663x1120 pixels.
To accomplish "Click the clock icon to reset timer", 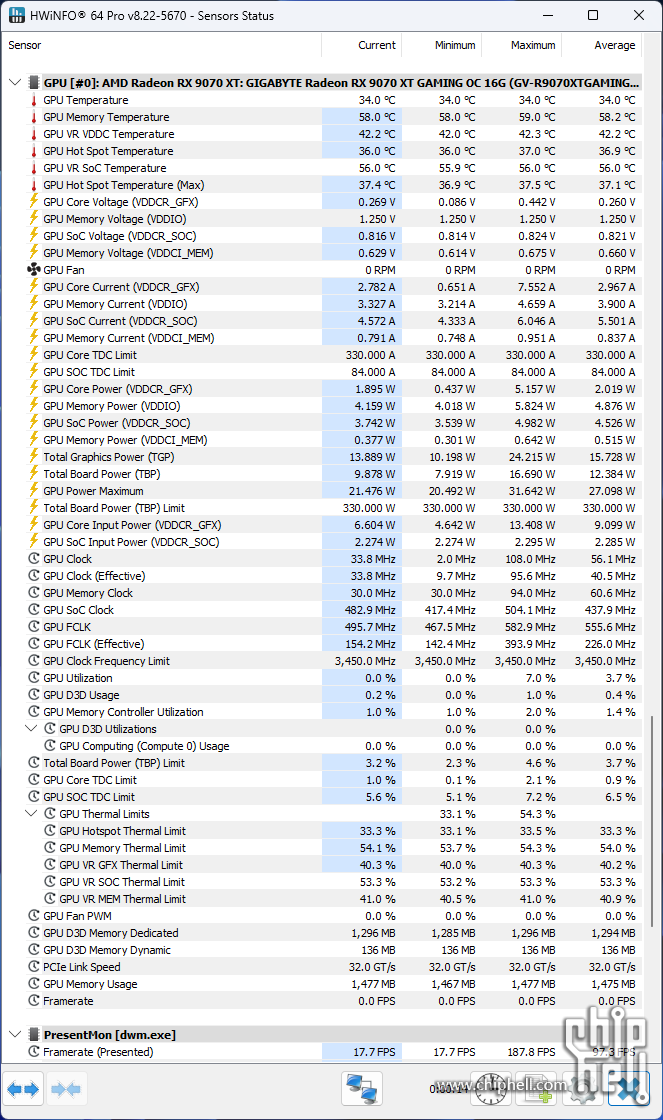I will click(492, 1089).
